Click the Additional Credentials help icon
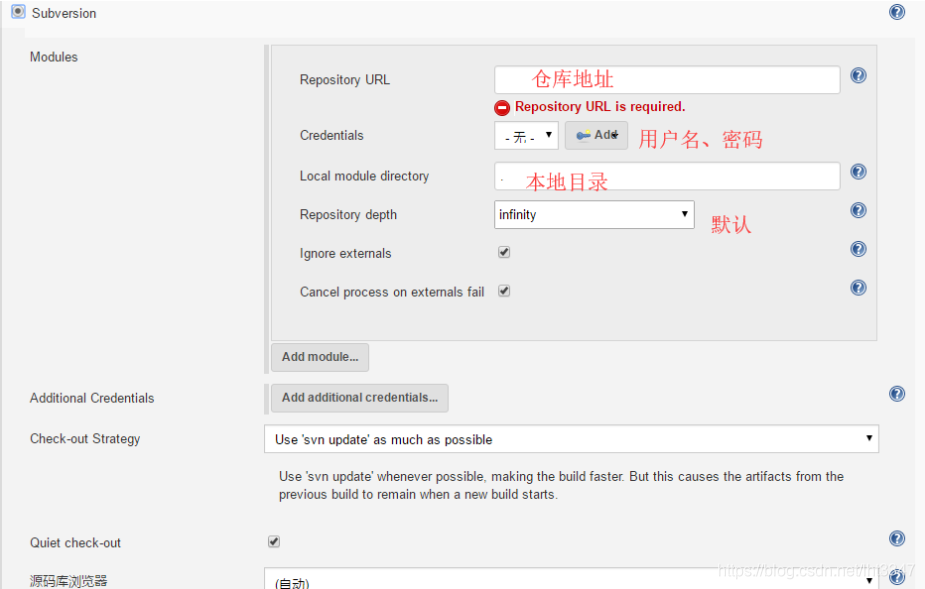Screen dimensions: 925x589 pos(897,394)
